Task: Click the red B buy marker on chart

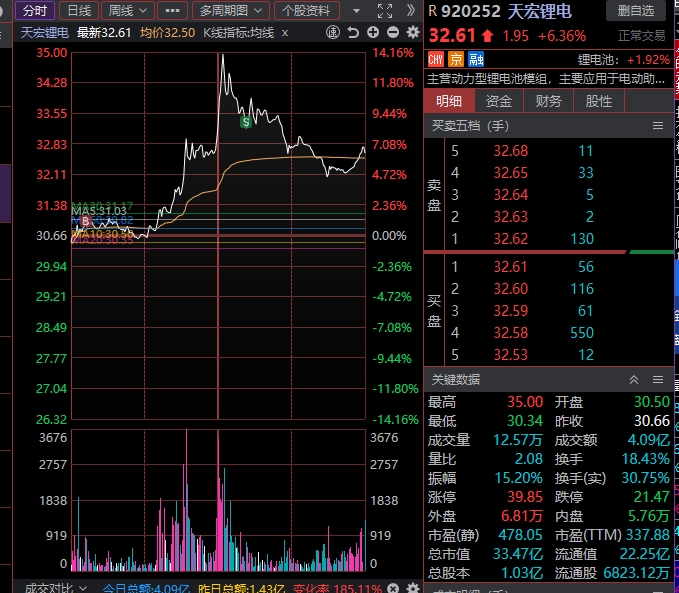Action: click(85, 221)
